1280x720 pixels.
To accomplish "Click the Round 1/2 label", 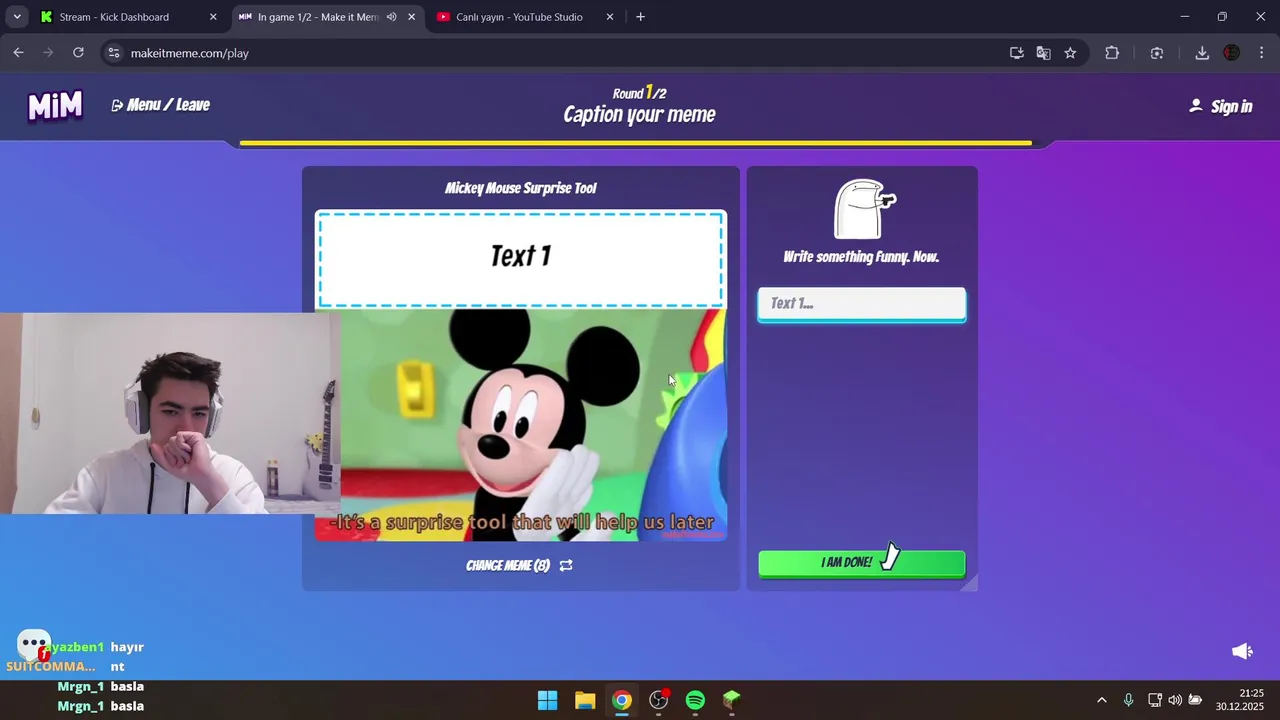I will pyautogui.click(x=639, y=93).
